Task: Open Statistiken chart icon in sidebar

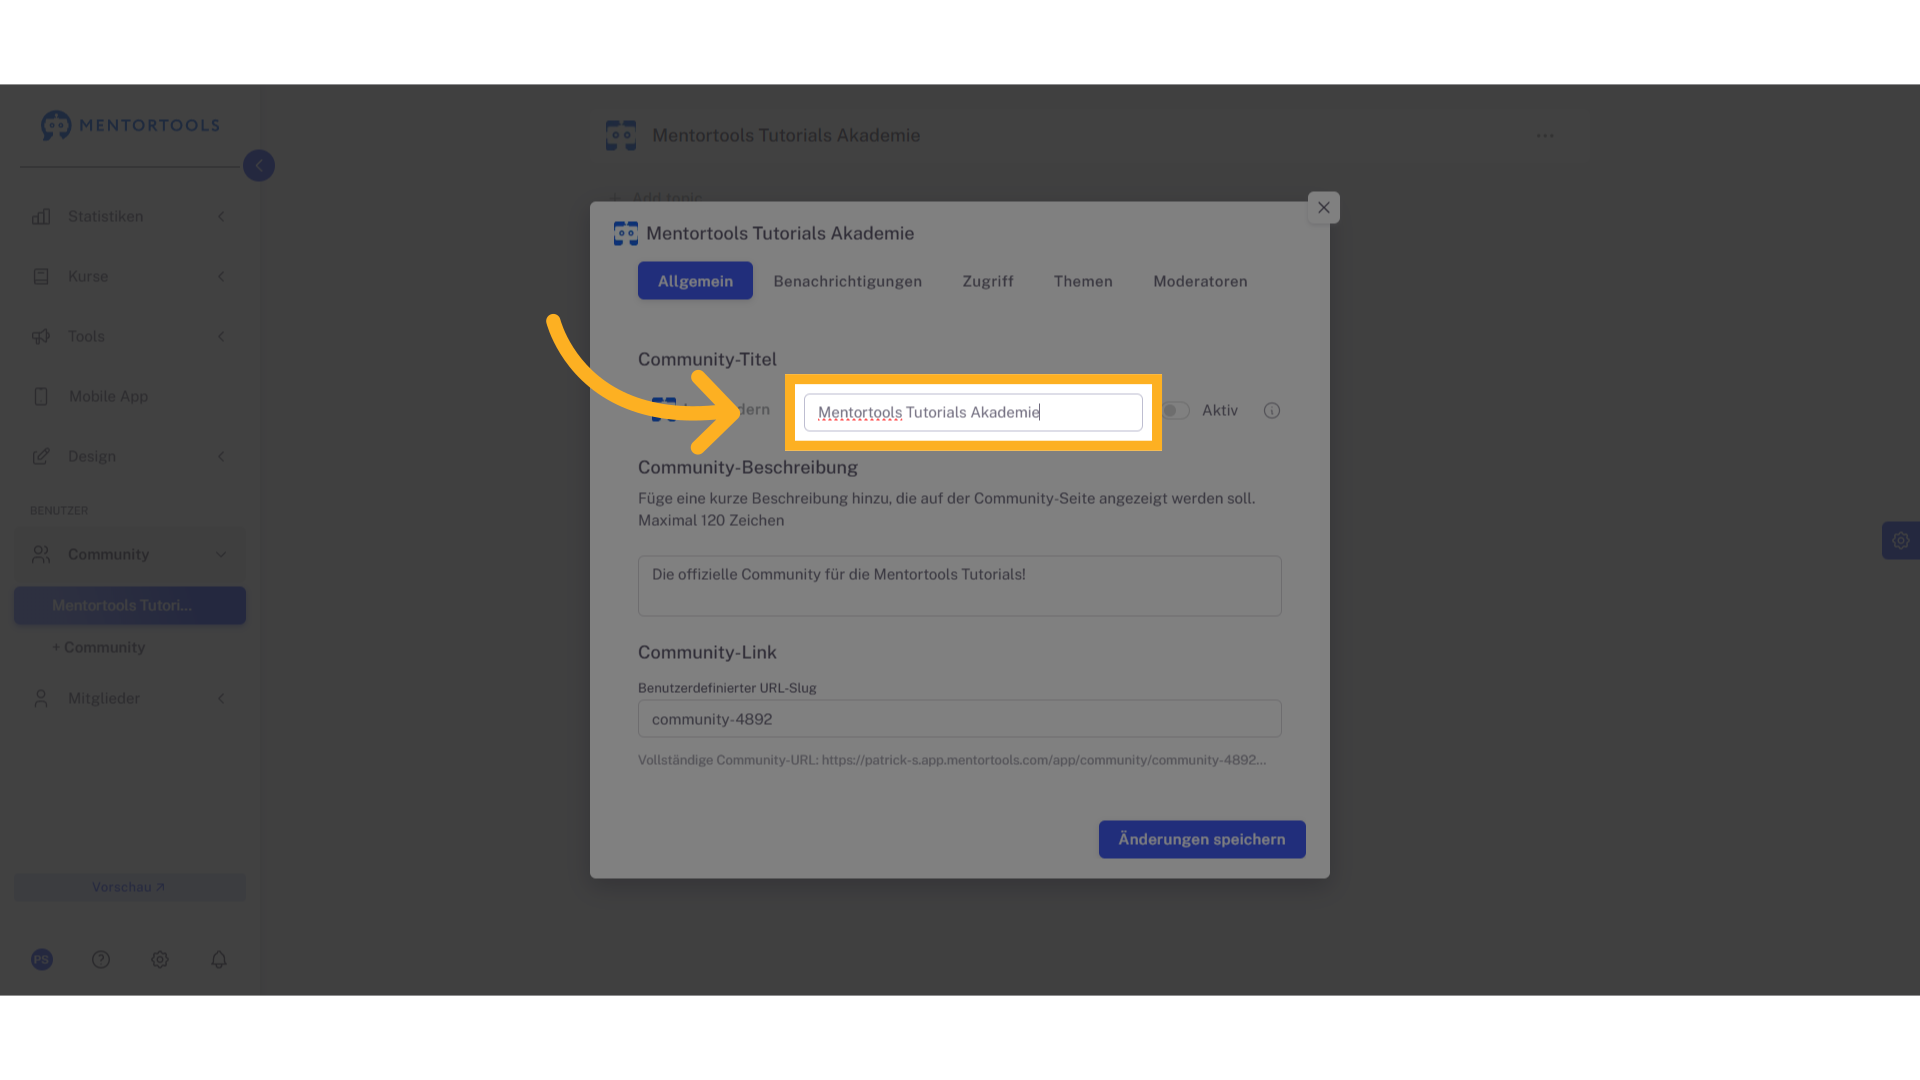Action: (41, 217)
